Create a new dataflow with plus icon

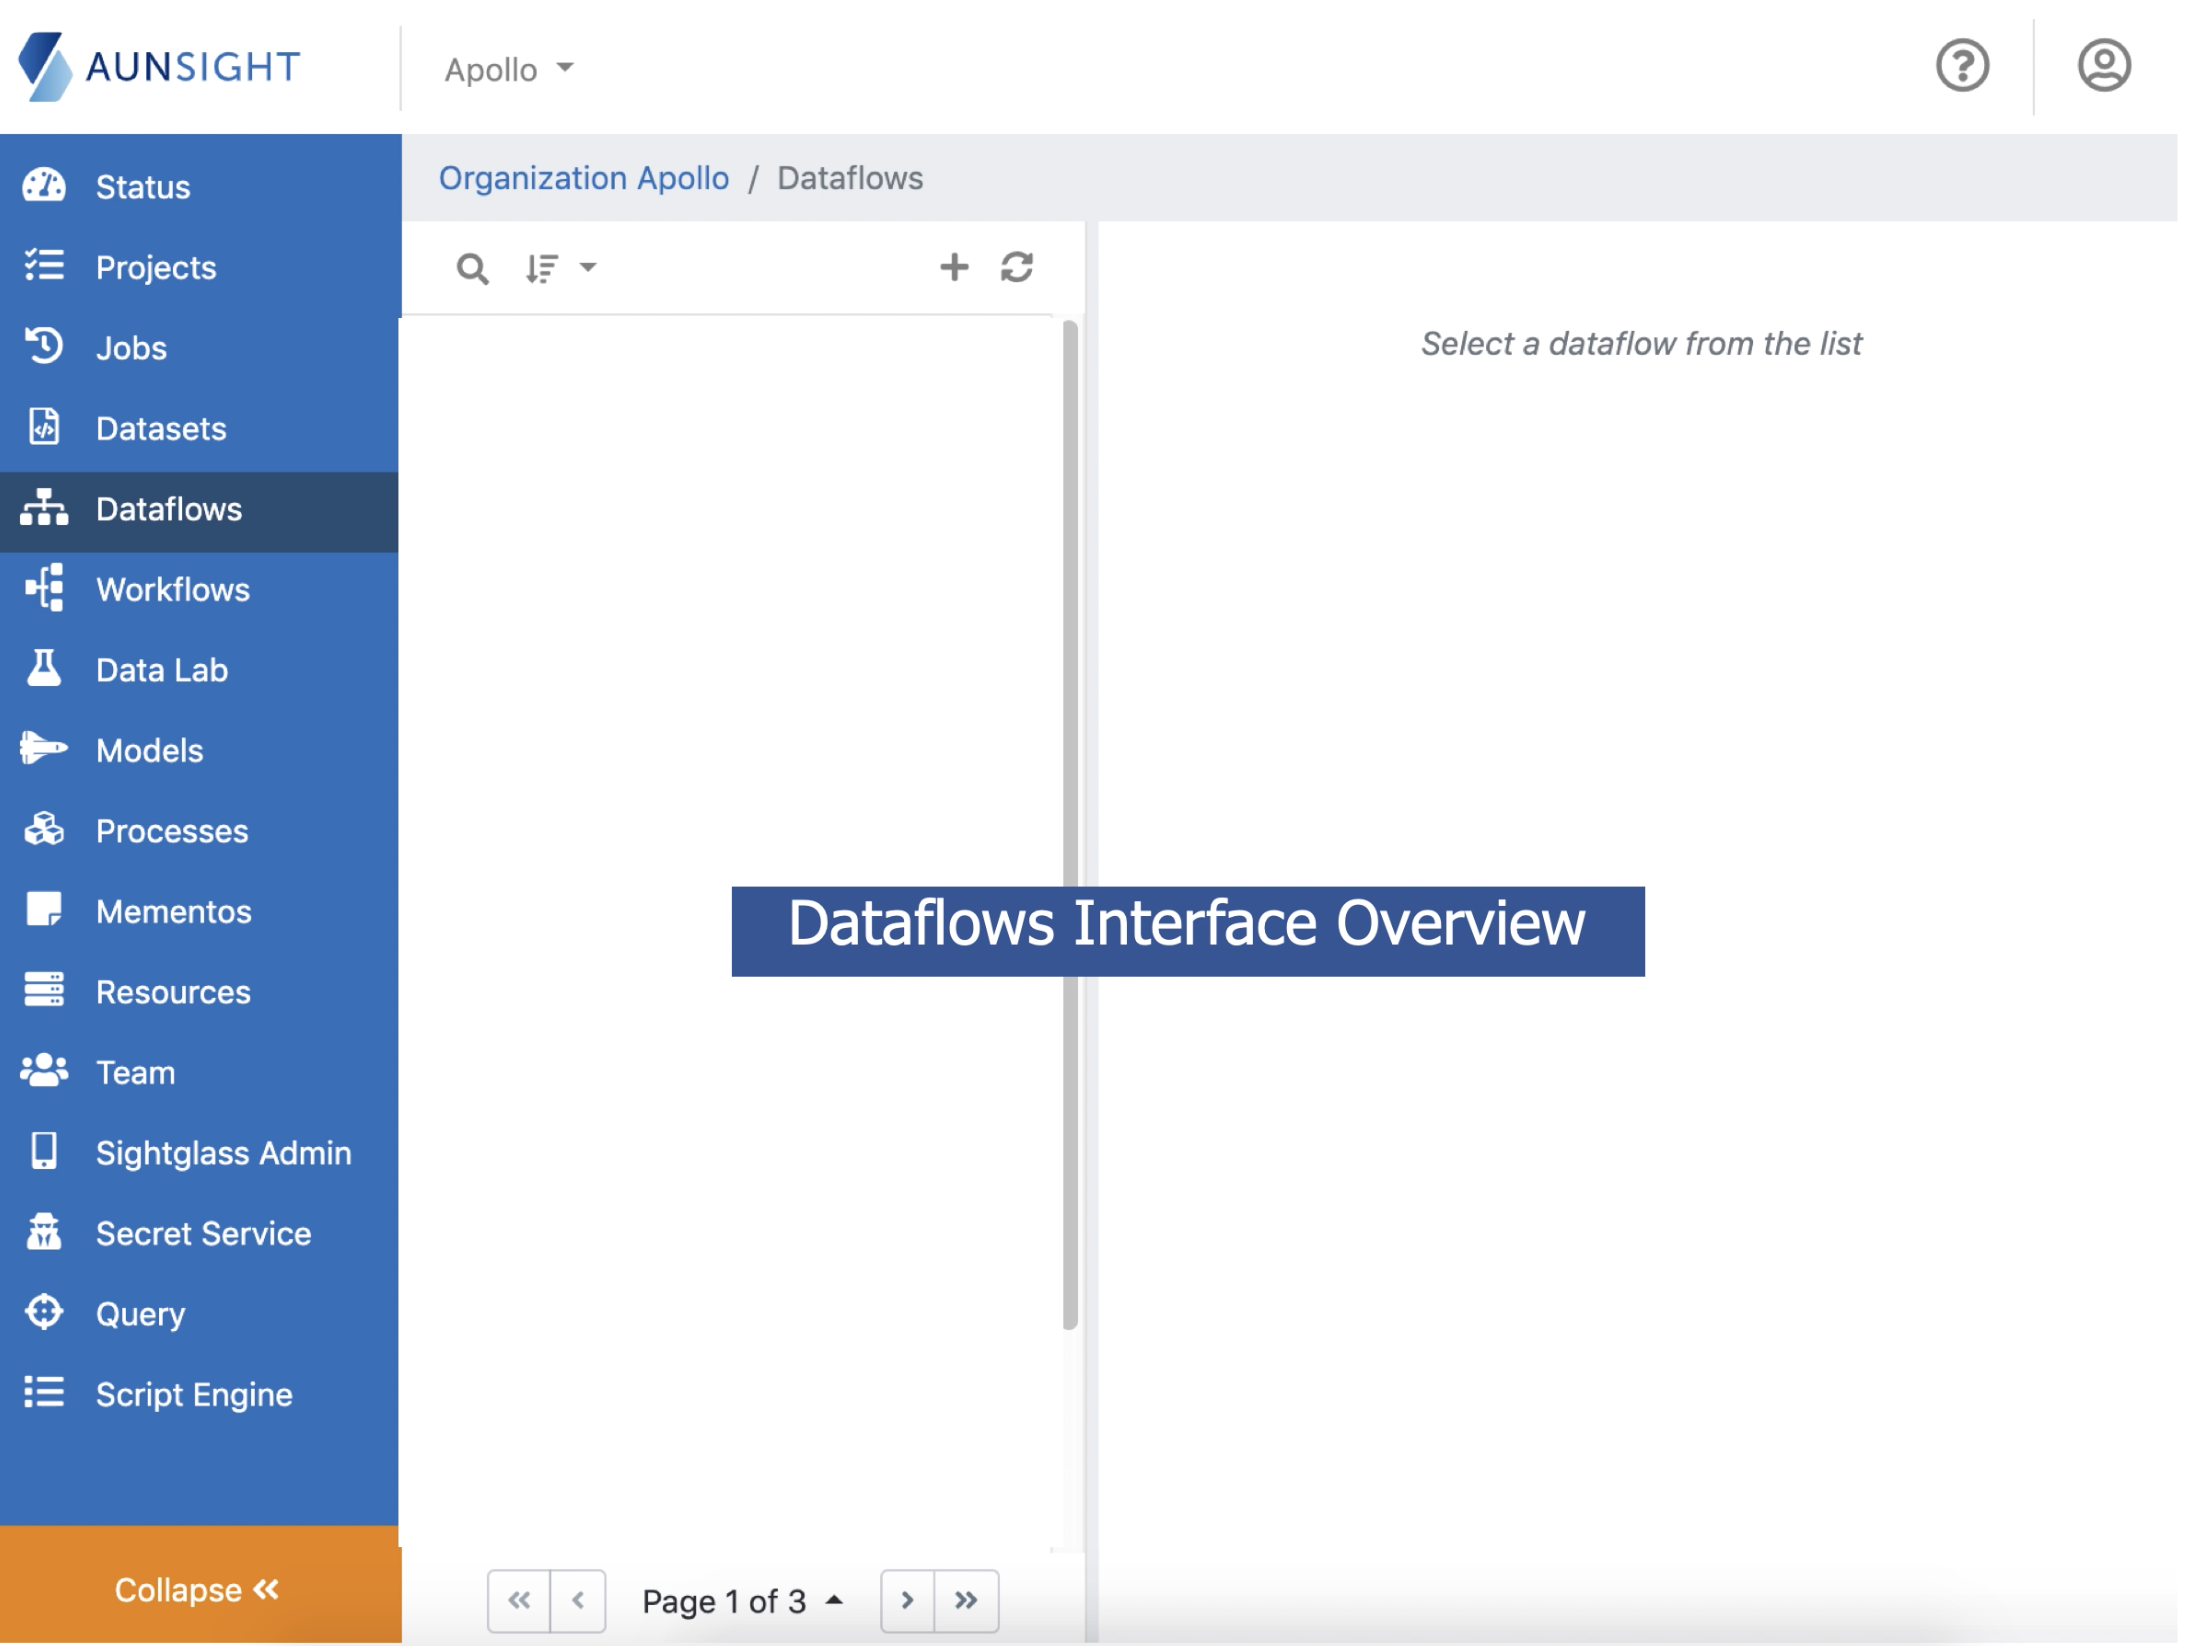(x=953, y=267)
